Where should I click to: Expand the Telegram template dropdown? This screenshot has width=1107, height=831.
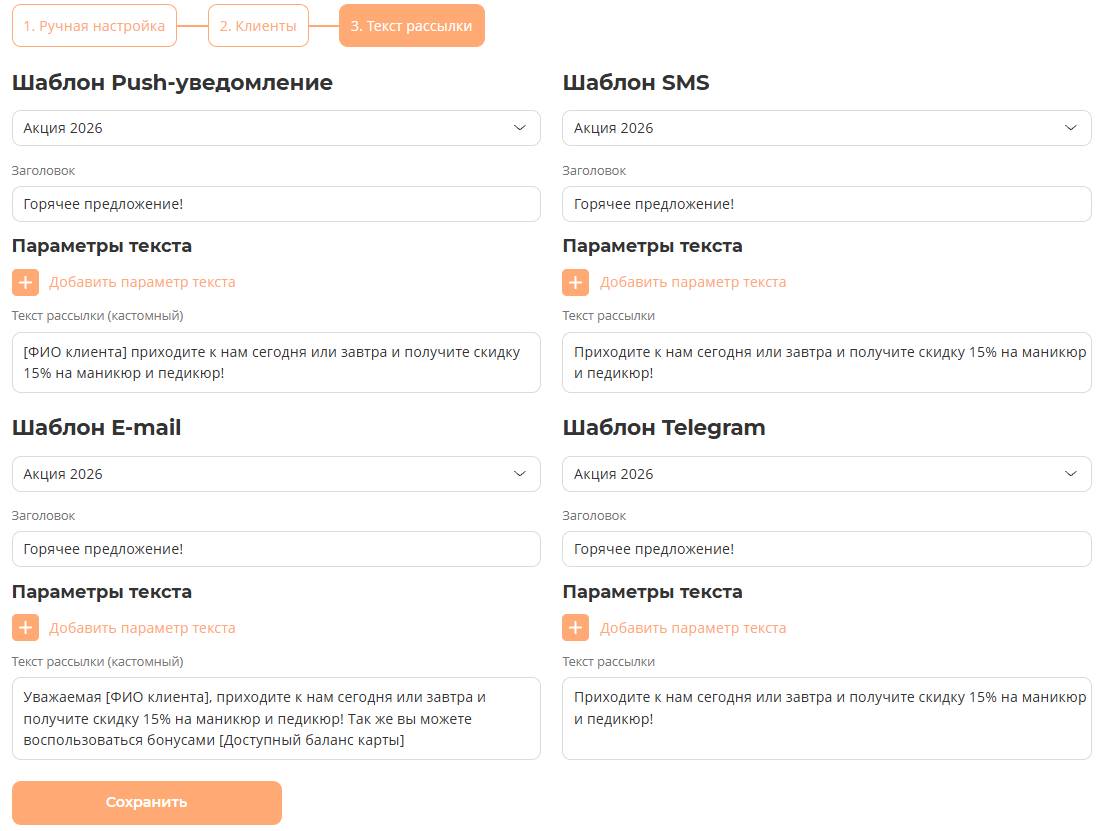coord(826,474)
